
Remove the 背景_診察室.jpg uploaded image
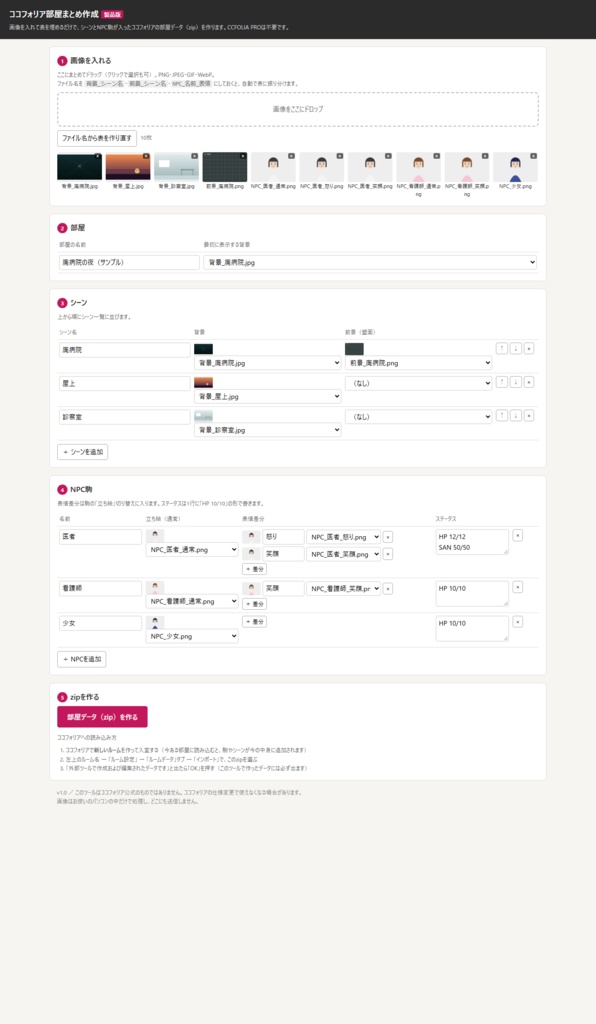click(x=195, y=156)
